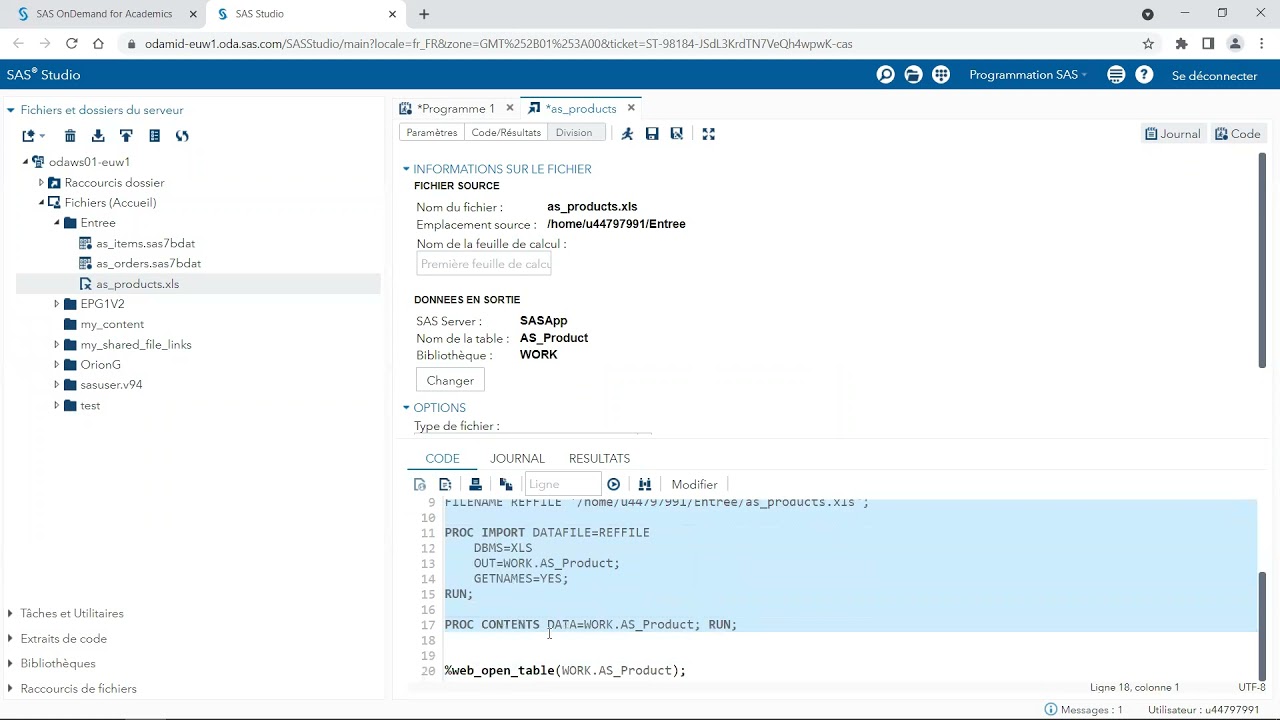Image resolution: width=1280 pixels, height=720 pixels.
Task: Collapse the Fichiers et dossiers du serveur section
Action: click(x=11, y=110)
